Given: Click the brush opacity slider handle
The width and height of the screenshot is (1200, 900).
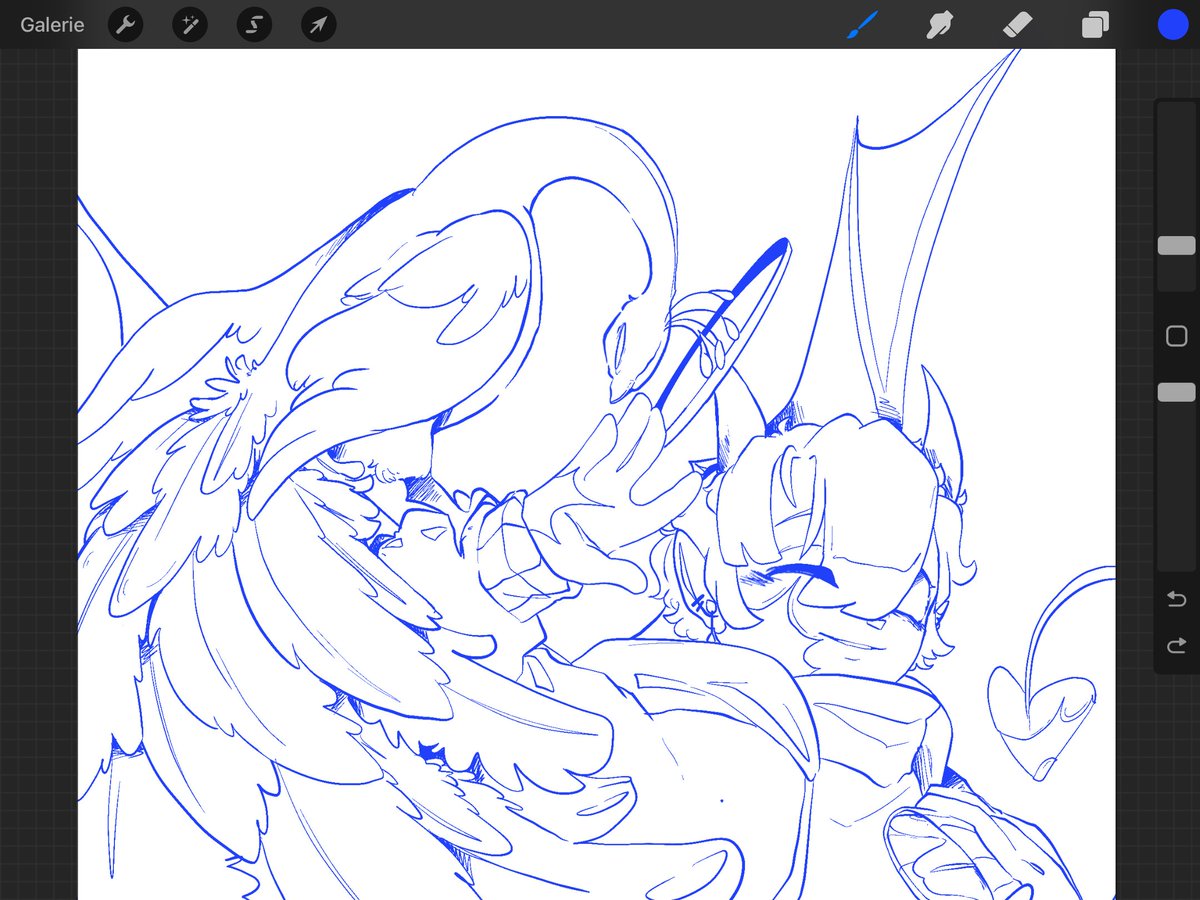Looking at the screenshot, I should coord(1176,393).
